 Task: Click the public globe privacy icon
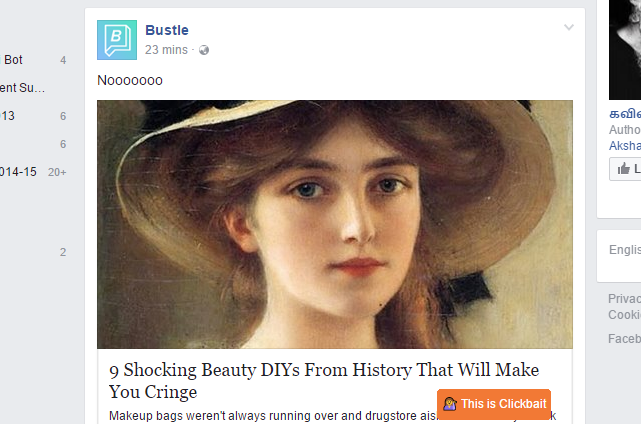click(204, 50)
